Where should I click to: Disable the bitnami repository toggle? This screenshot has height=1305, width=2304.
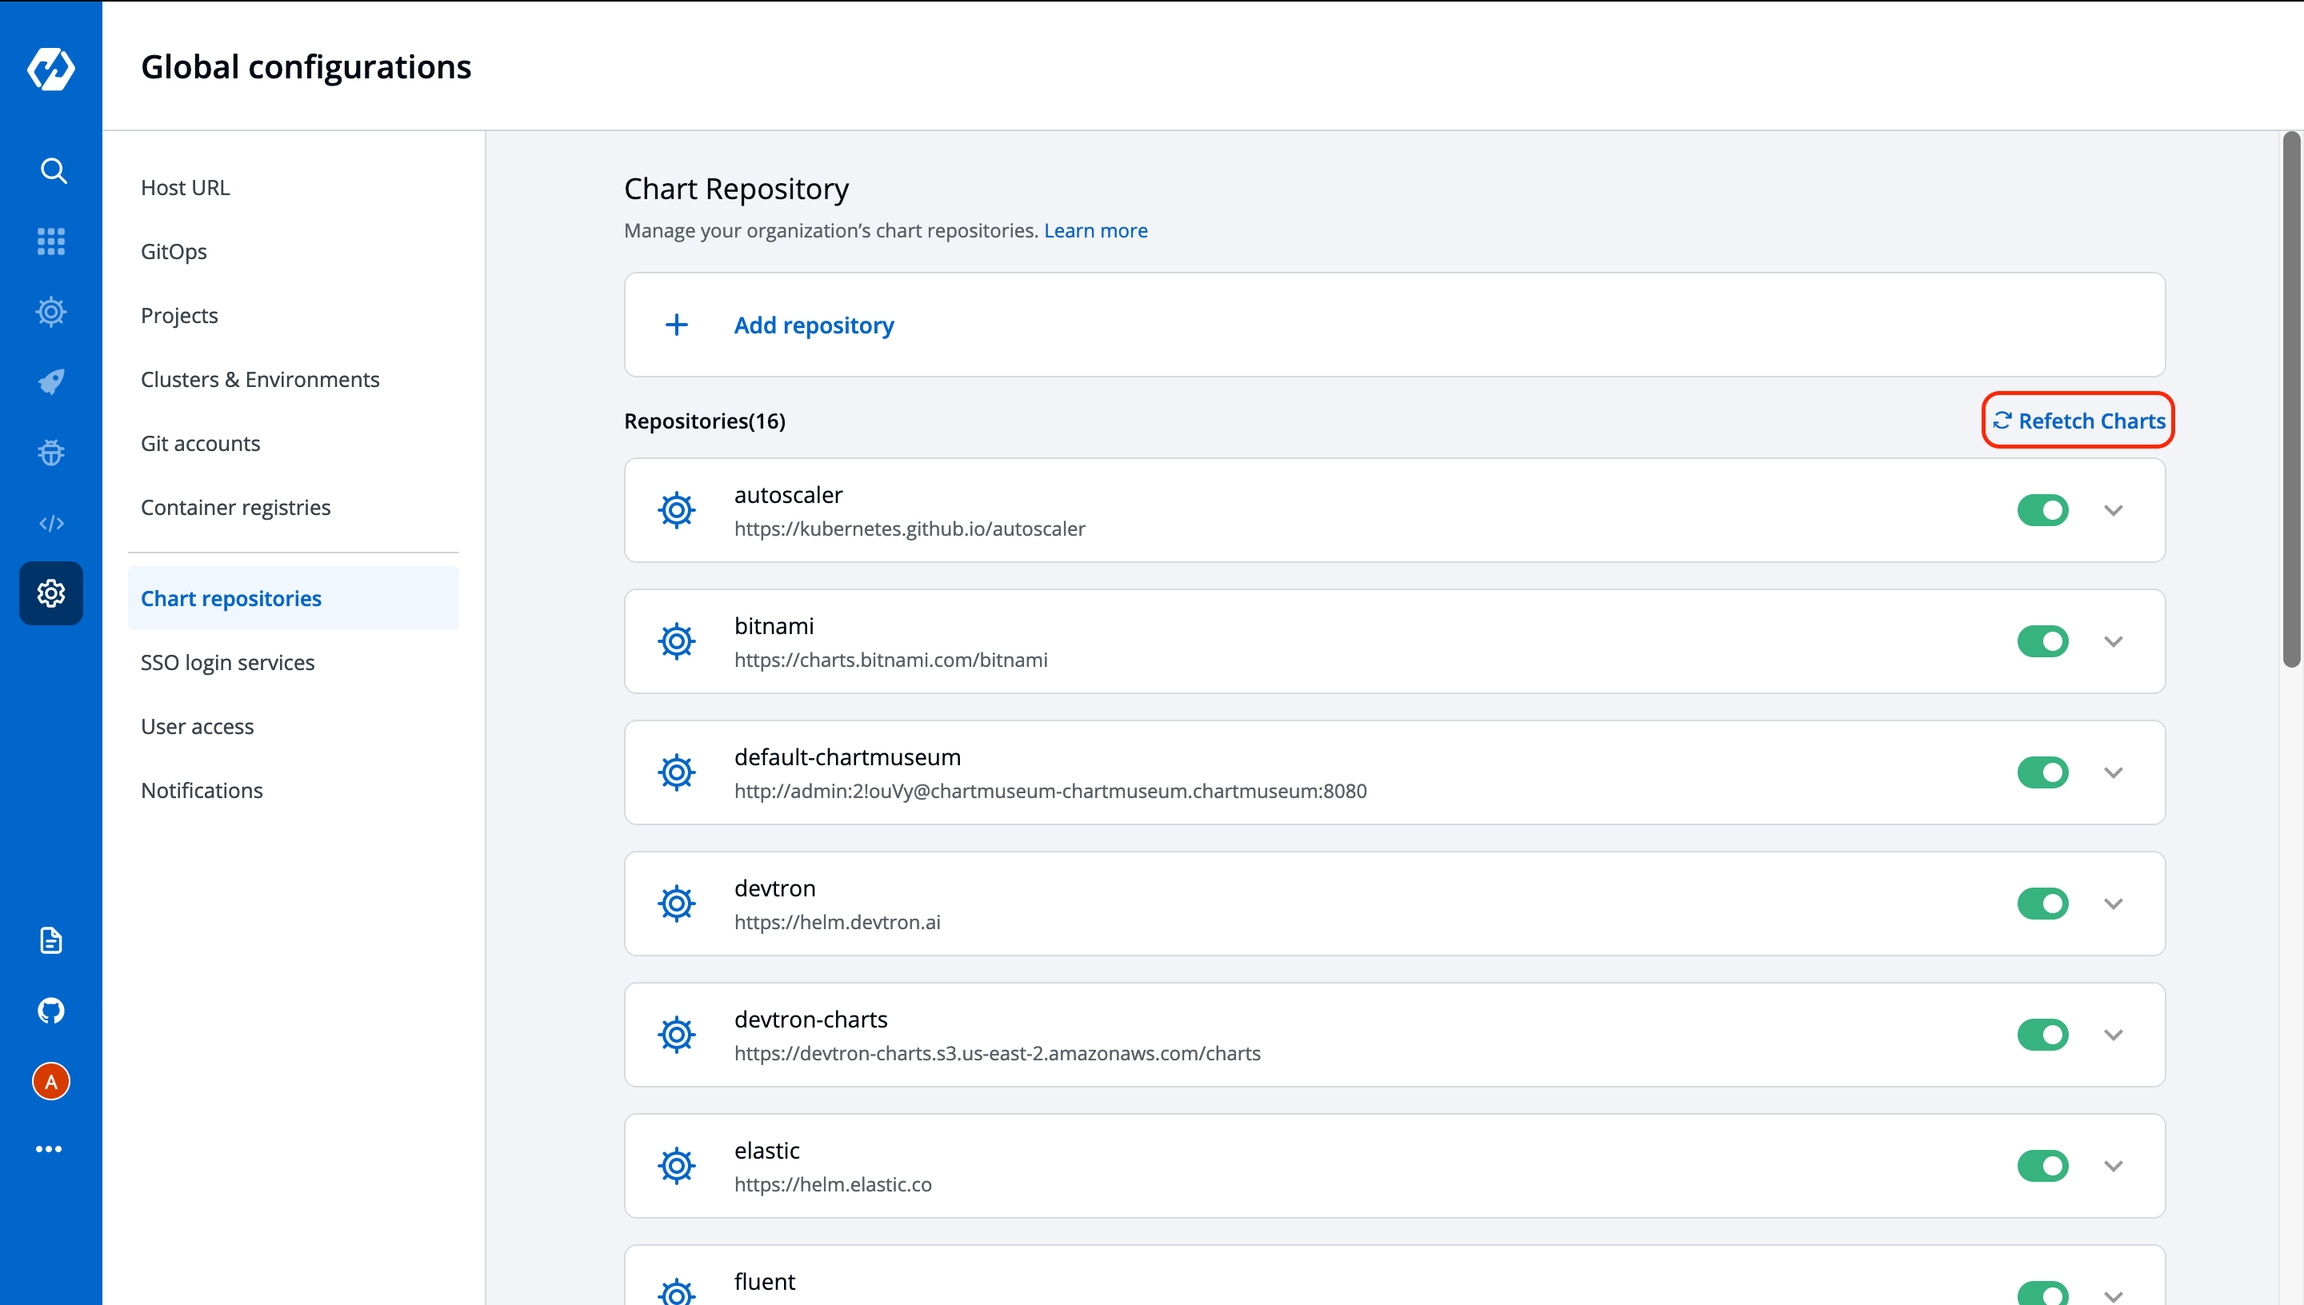tap(2043, 641)
